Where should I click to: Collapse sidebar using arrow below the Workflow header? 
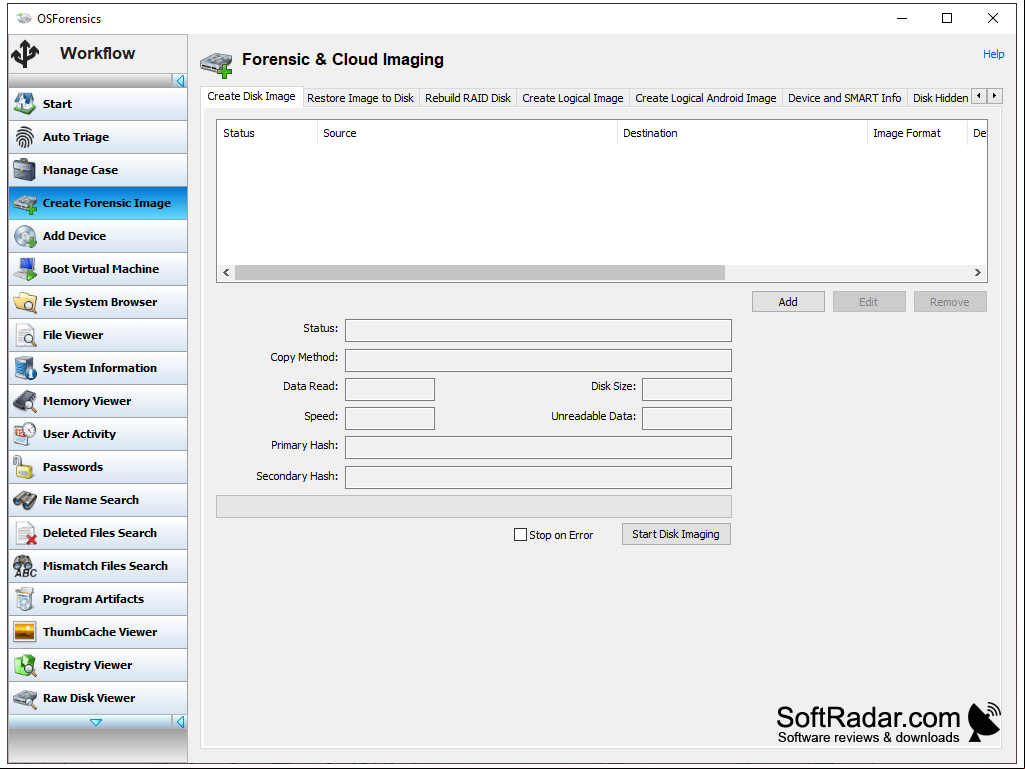pyautogui.click(x=180, y=80)
